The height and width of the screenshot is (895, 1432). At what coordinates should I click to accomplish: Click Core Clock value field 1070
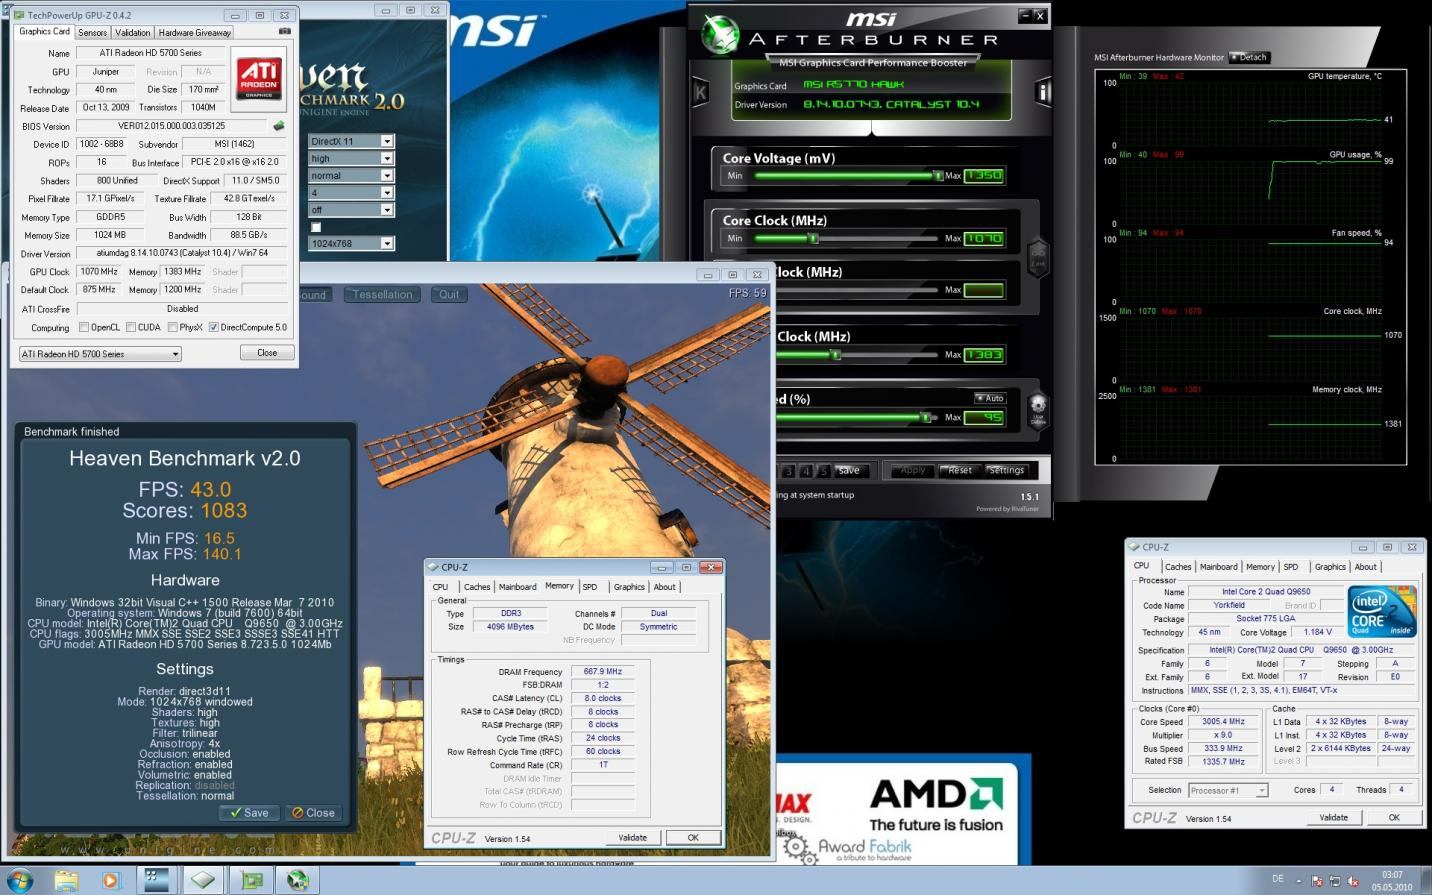[983, 238]
